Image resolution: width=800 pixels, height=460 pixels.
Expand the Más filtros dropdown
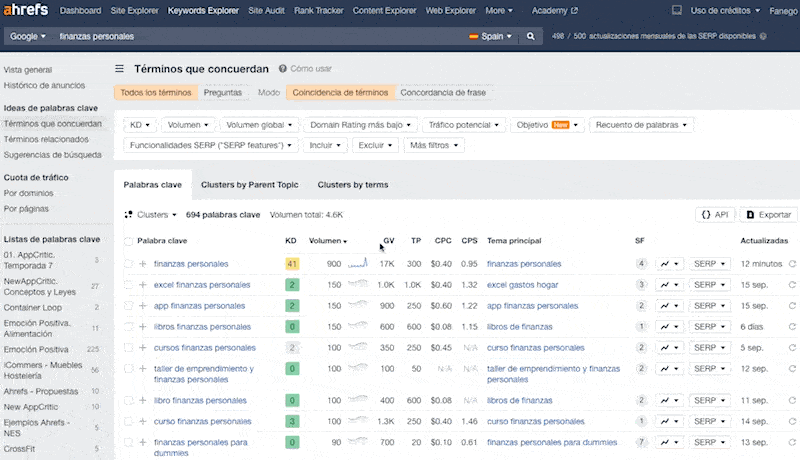pos(434,145)
